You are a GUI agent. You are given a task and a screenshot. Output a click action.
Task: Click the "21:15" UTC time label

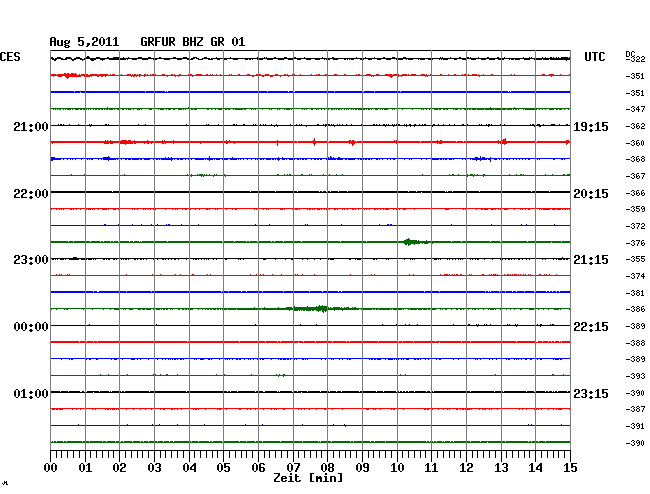[x=591, y=260]
